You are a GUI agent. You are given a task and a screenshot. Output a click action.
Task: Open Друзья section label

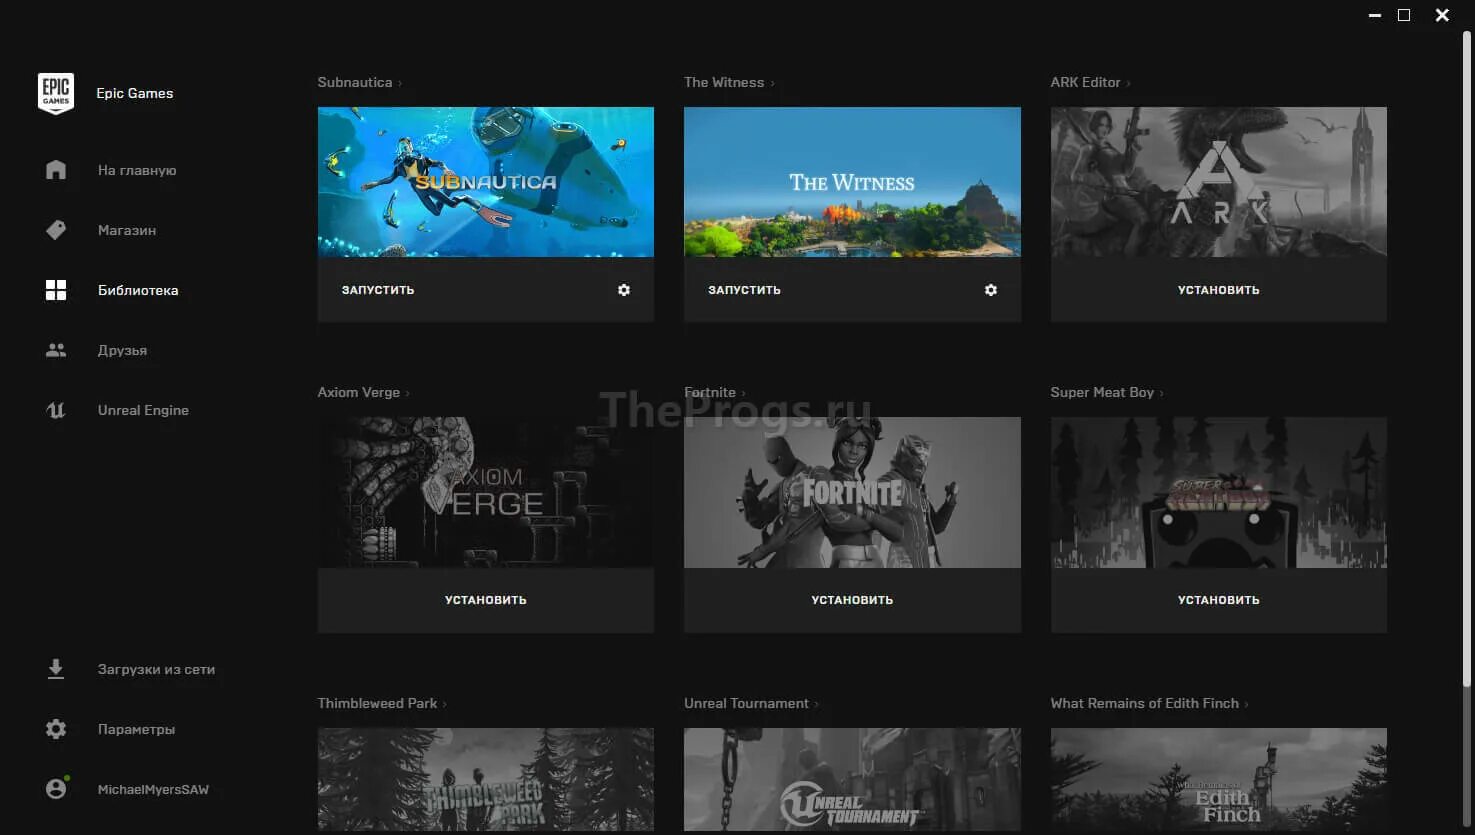coord(122,350)
